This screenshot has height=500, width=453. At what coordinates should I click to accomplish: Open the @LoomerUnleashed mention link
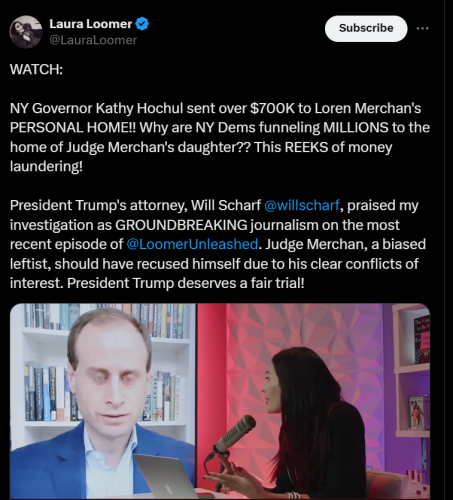click(192, 244)
